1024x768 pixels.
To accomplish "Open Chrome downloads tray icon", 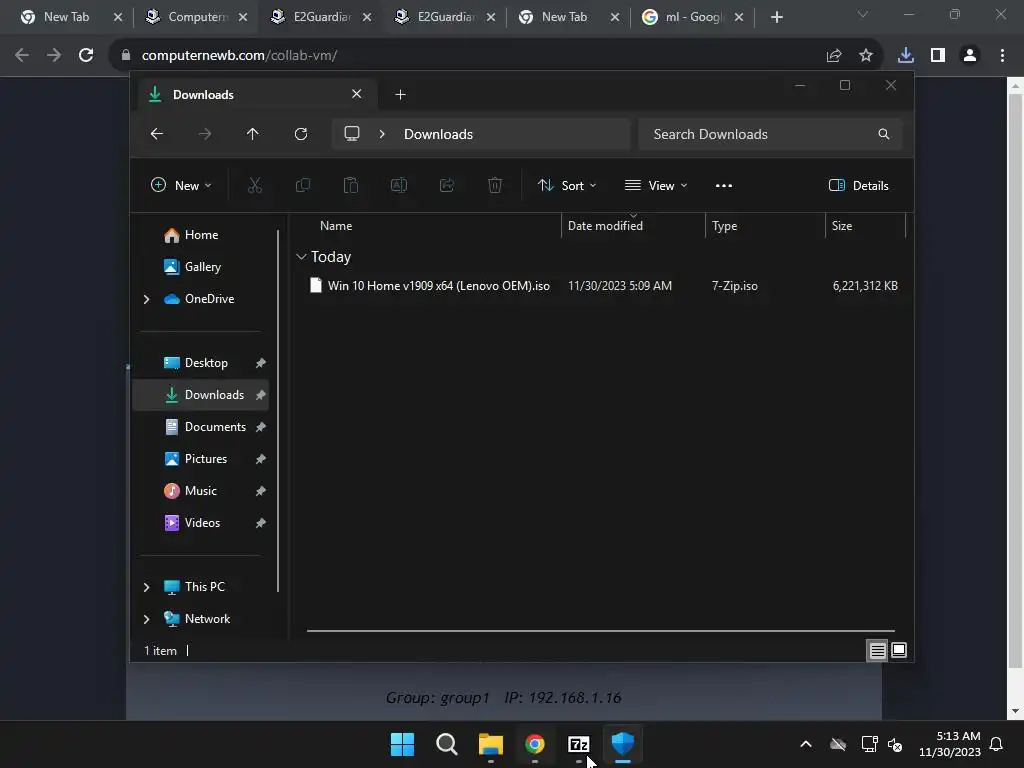I will coord(906,56).
